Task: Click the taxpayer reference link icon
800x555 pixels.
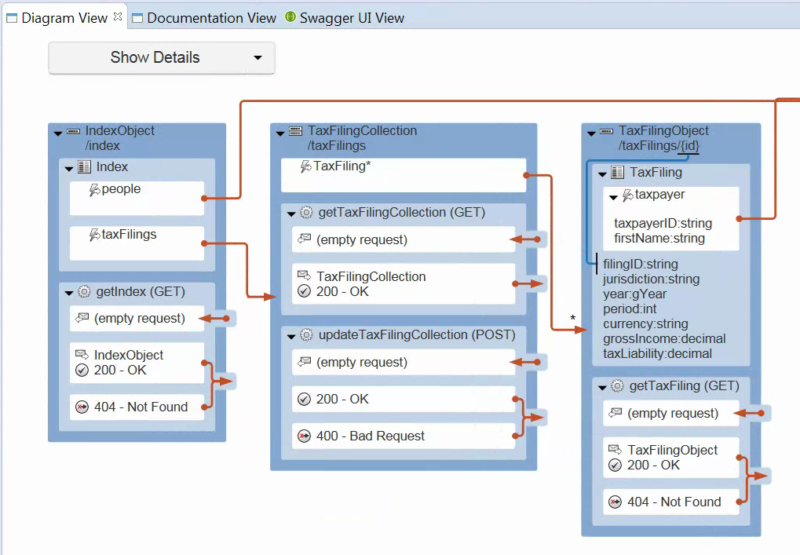Action: click(x=628, y=195)
